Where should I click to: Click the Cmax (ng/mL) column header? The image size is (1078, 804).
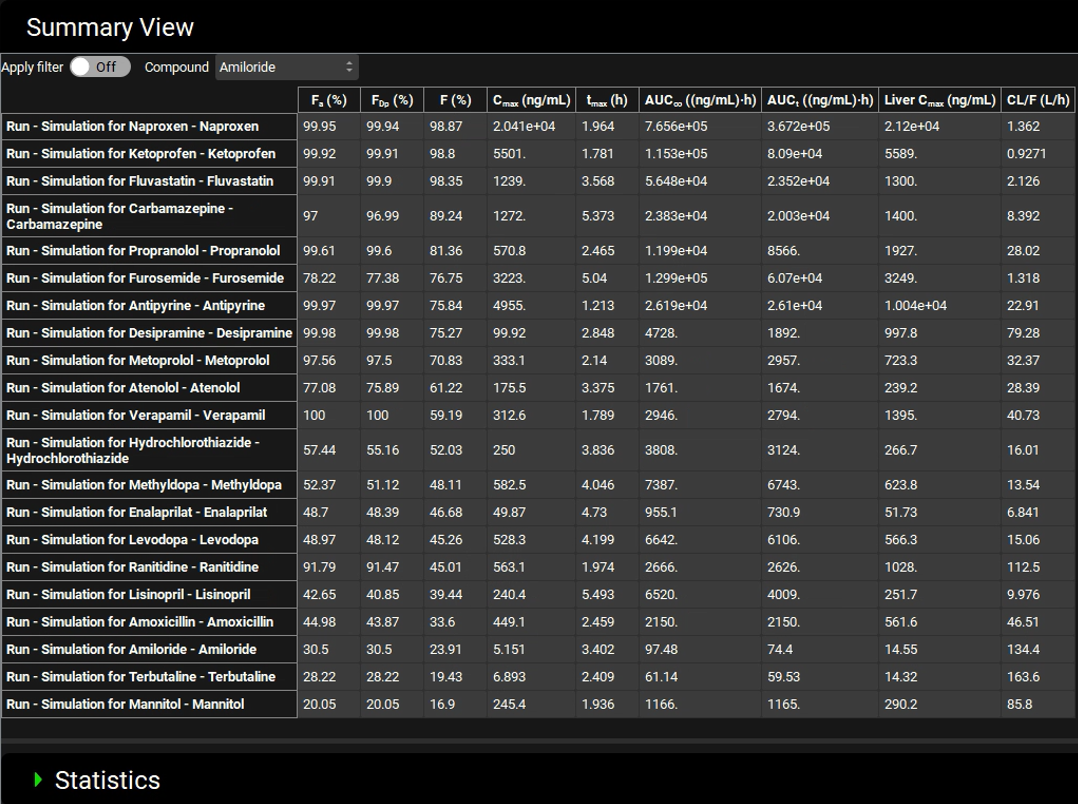coord(531,100)
